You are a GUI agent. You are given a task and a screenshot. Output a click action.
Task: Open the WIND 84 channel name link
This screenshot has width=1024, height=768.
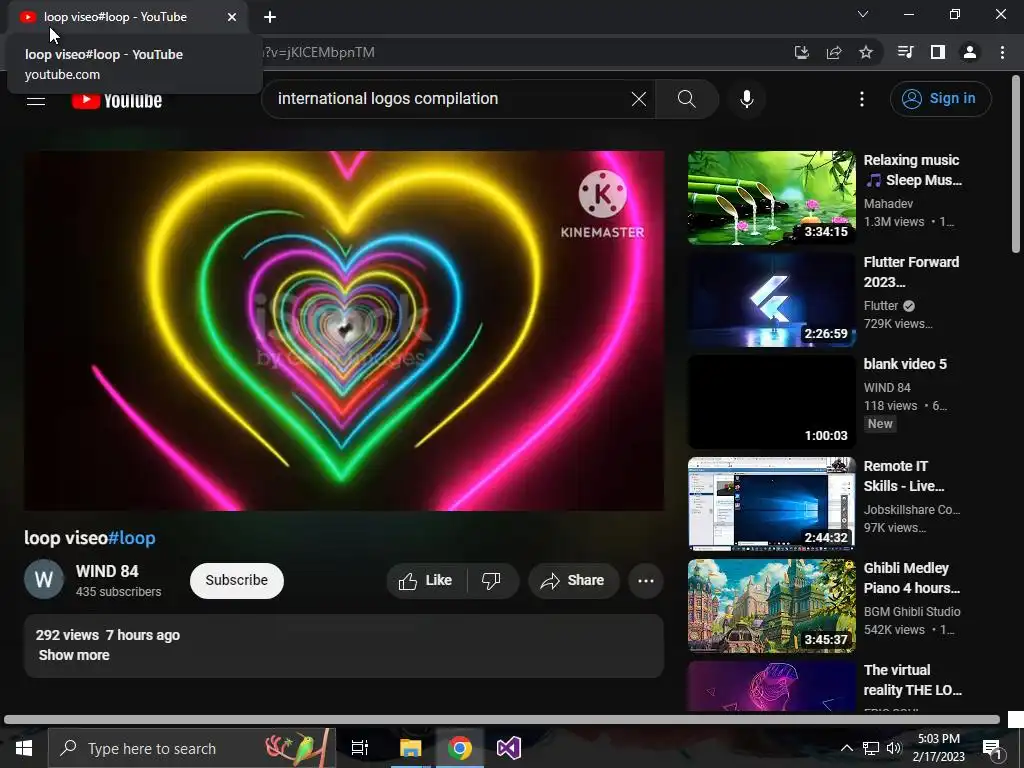pos(107,571)
